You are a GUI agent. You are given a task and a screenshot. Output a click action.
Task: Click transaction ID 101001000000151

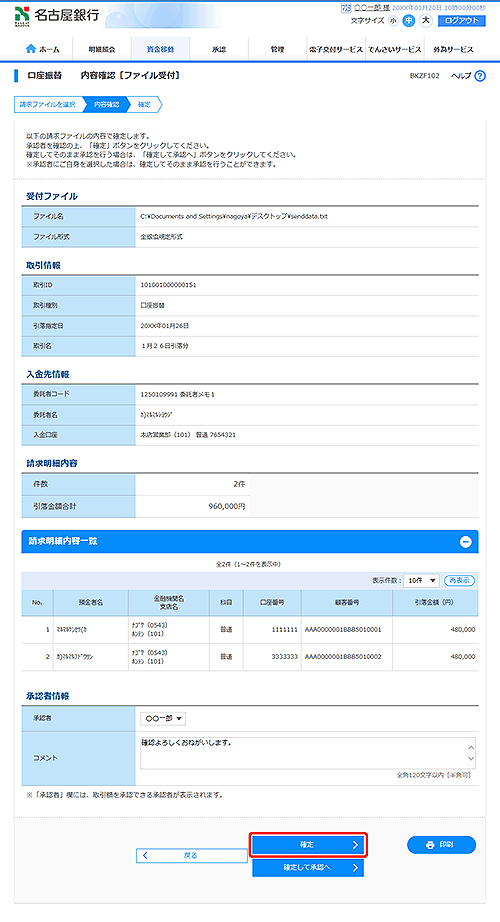click(x=168, y=285)
